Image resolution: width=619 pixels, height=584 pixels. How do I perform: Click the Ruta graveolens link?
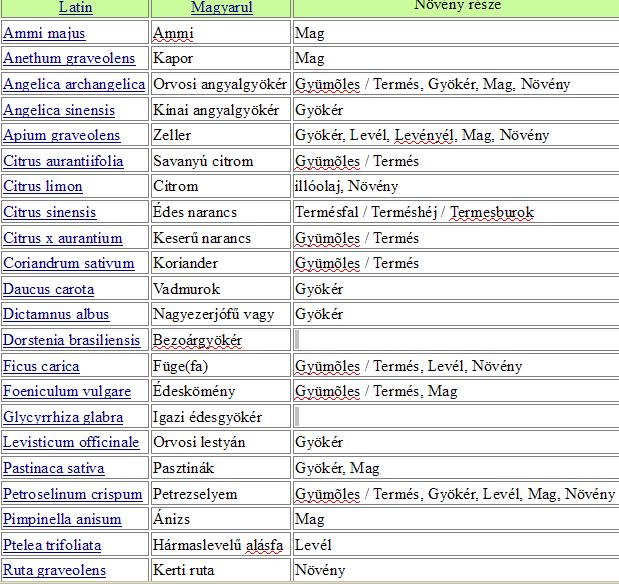[x=54, y=570]
